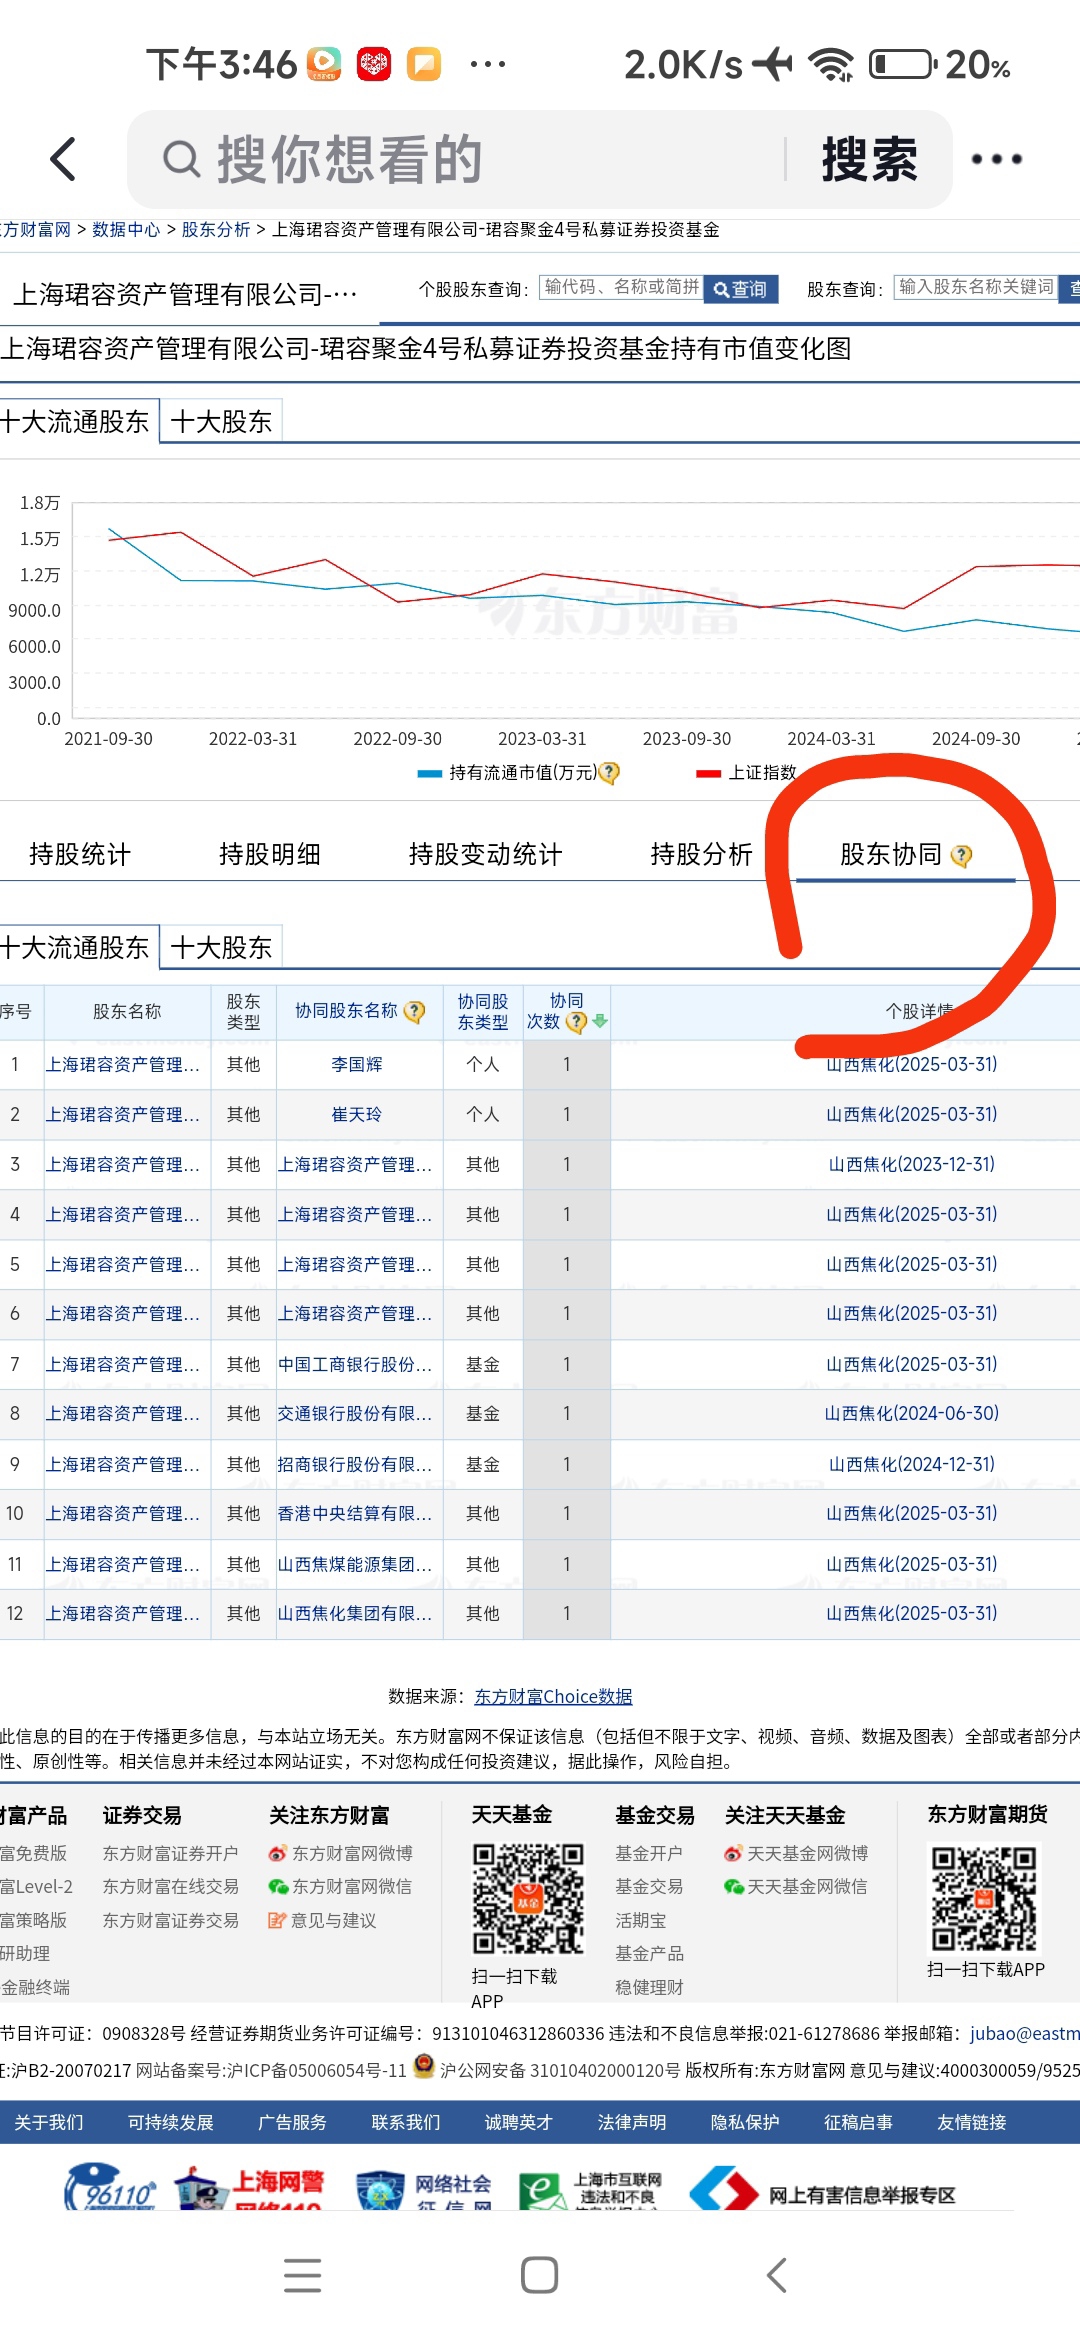Toggle the red 上证指数 legend swatch

708,773
